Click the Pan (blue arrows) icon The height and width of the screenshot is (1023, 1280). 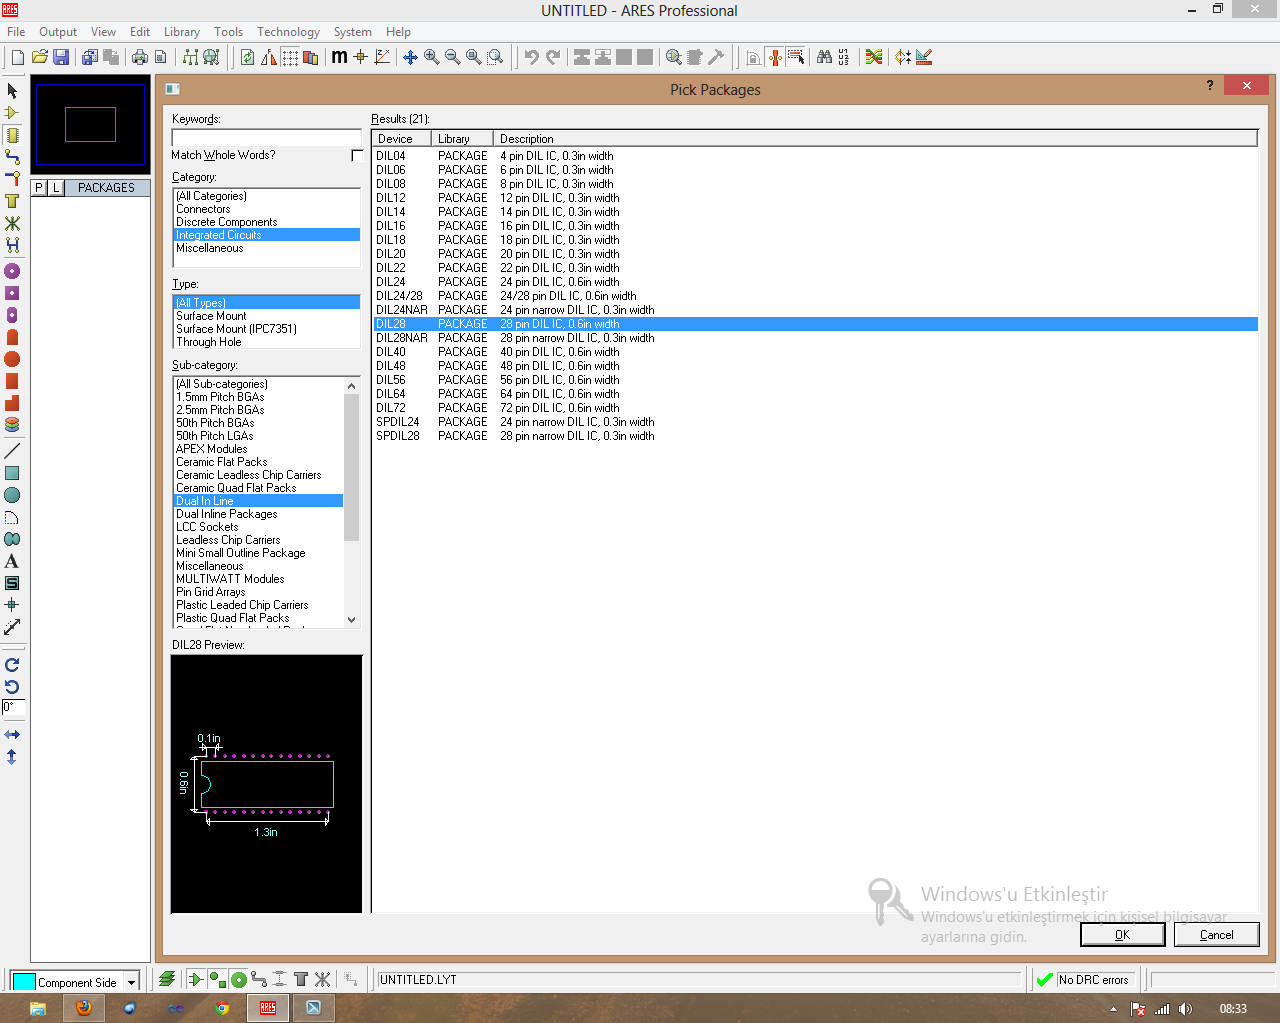(410, 57)
